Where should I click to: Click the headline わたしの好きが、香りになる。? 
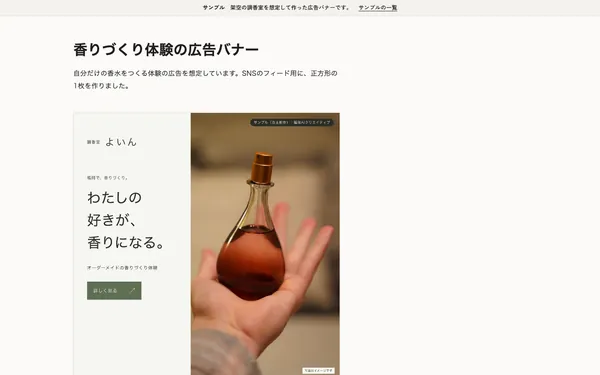tap(126, 220)
